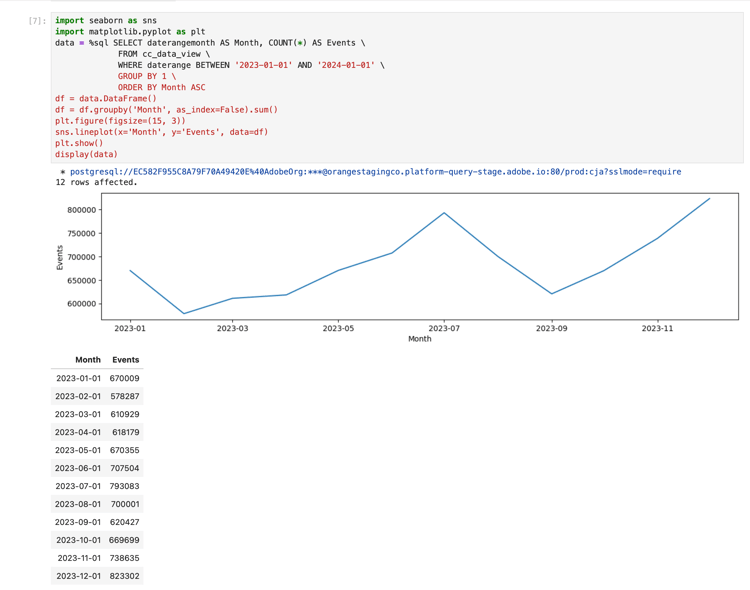The height and width of the screenshot is (590, 750).
Task: Click the 'Events' y-axis label of chart
Action: tap(60, 257)
